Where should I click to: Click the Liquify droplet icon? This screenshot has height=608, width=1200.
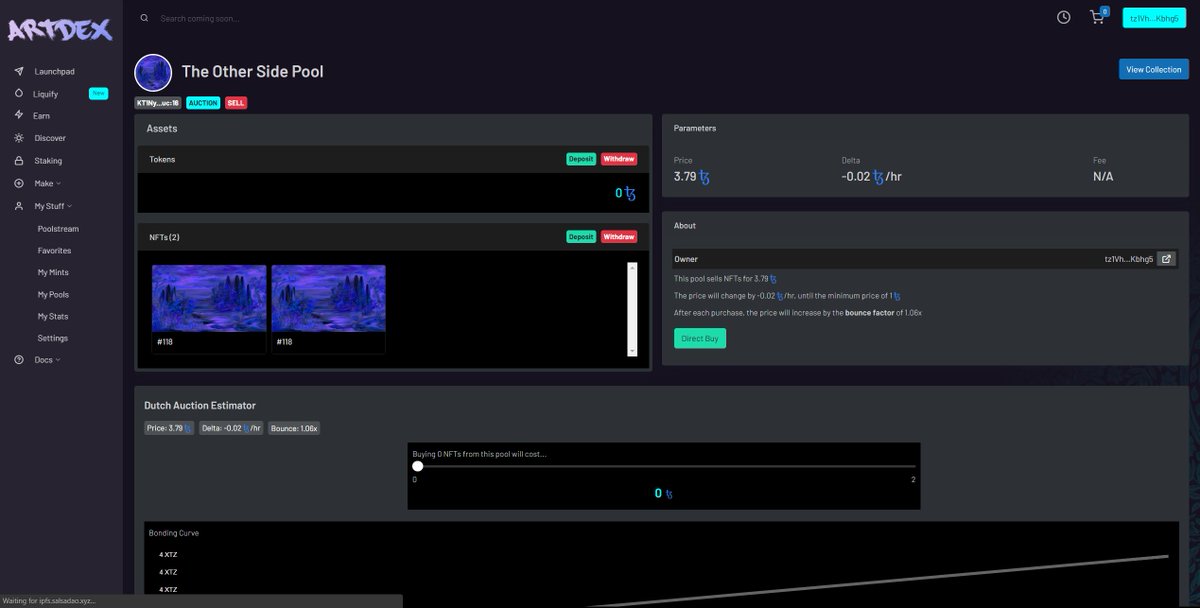click(x=19, y=93)
